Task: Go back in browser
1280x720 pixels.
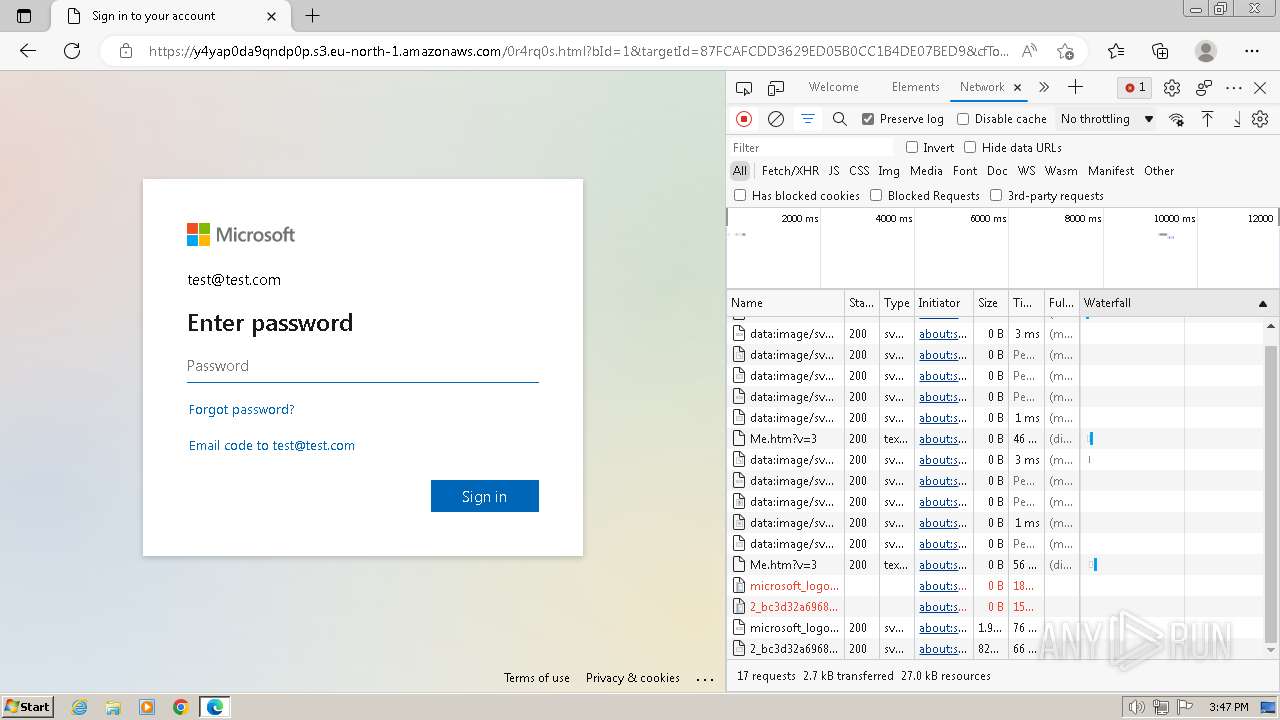Action: coord(28,51)
